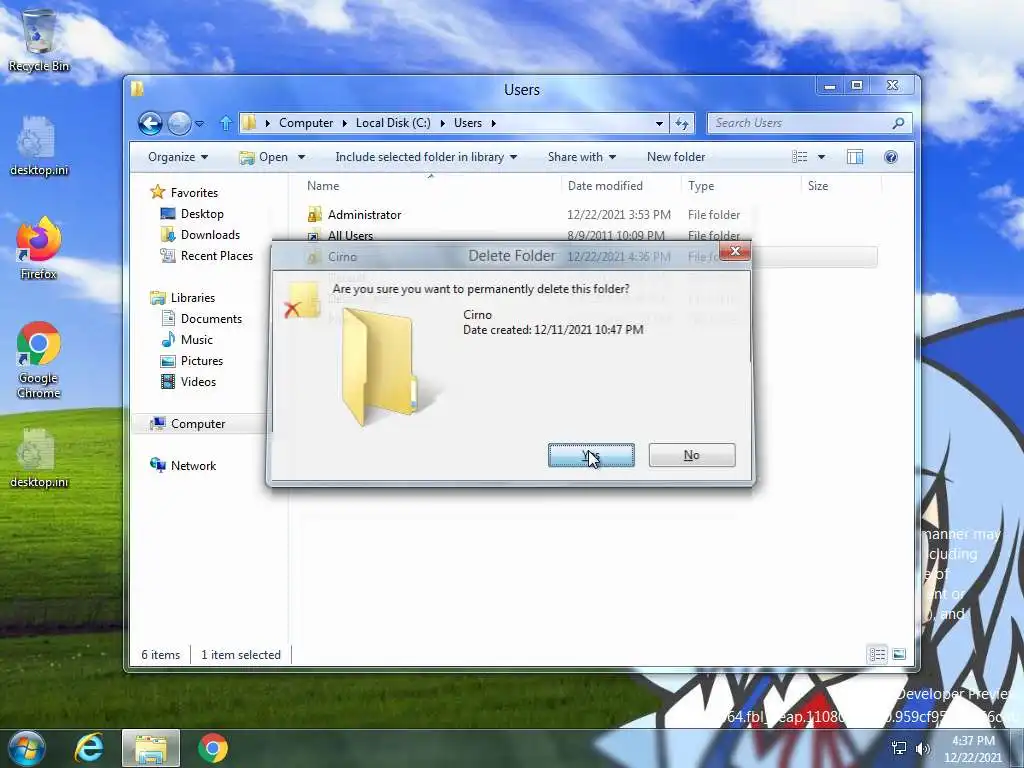Click Local Disk (C:) breadcrumb
The width and height of the screenshot is (1024, 768).
(x=393, y=123)
